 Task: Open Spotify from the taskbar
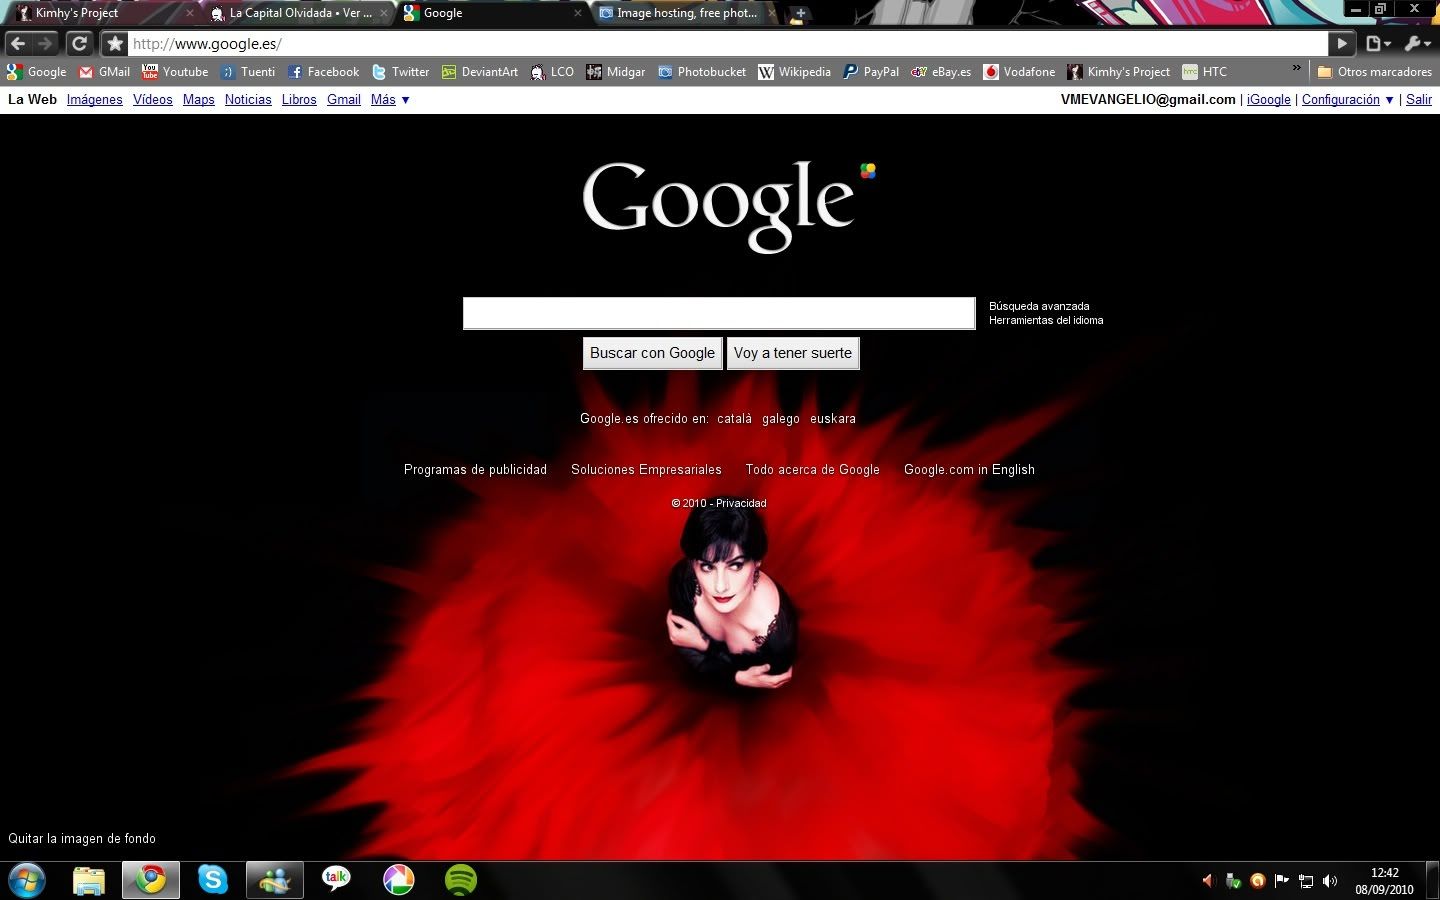tap(460, 880)
